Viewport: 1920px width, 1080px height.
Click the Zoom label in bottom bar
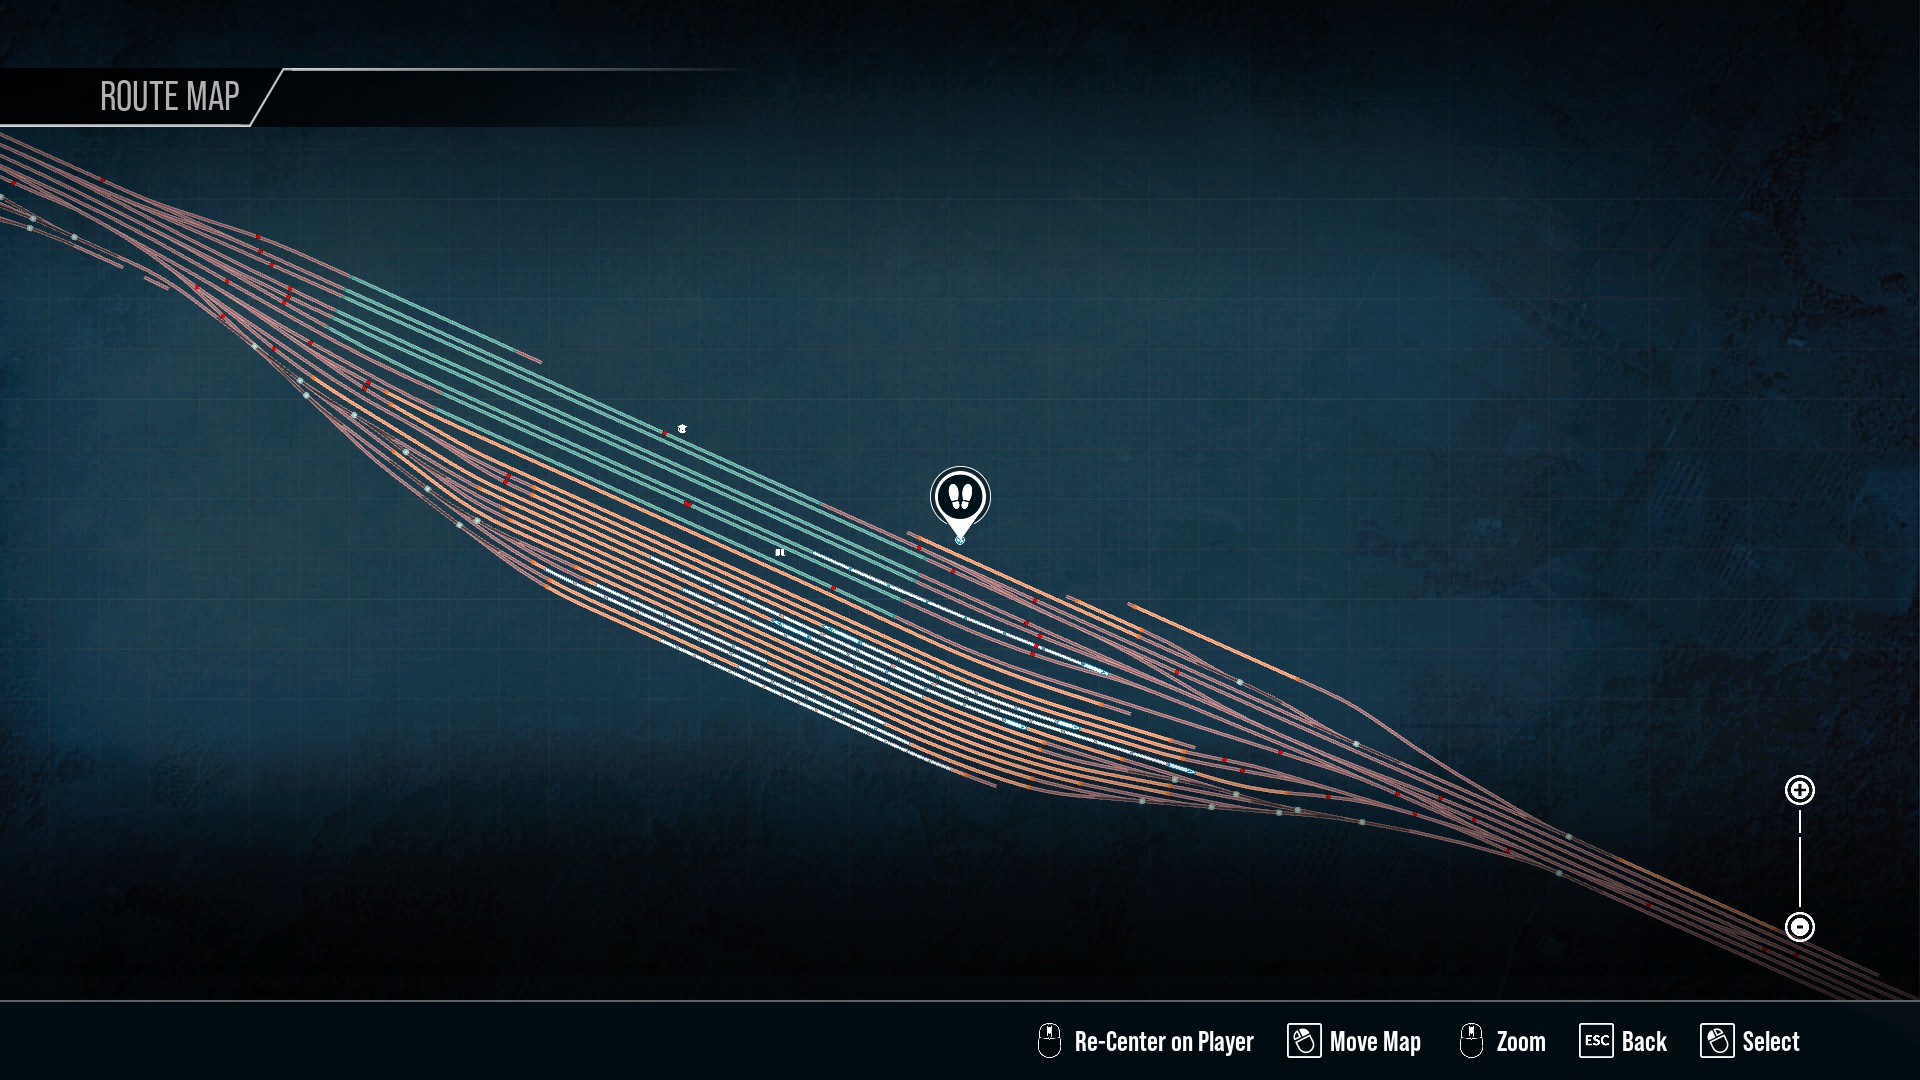pyautogui.click(x=1521, y=1042)
